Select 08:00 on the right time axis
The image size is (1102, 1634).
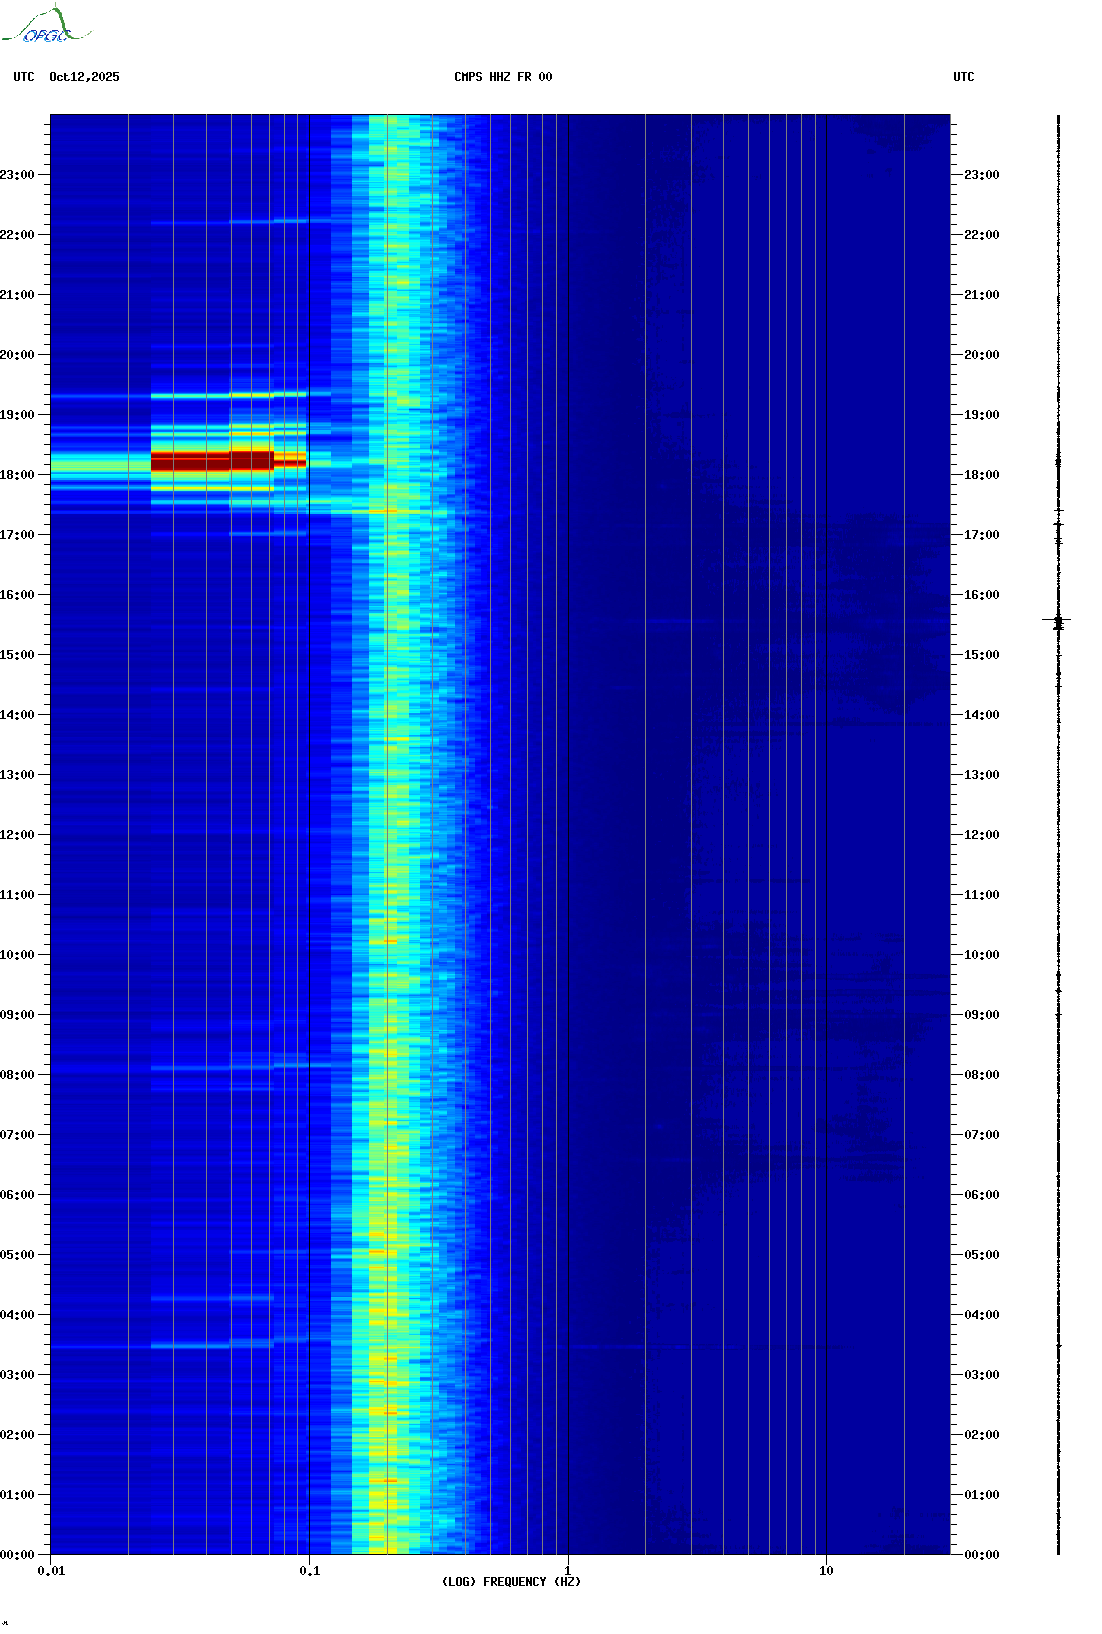(982, 1075)
